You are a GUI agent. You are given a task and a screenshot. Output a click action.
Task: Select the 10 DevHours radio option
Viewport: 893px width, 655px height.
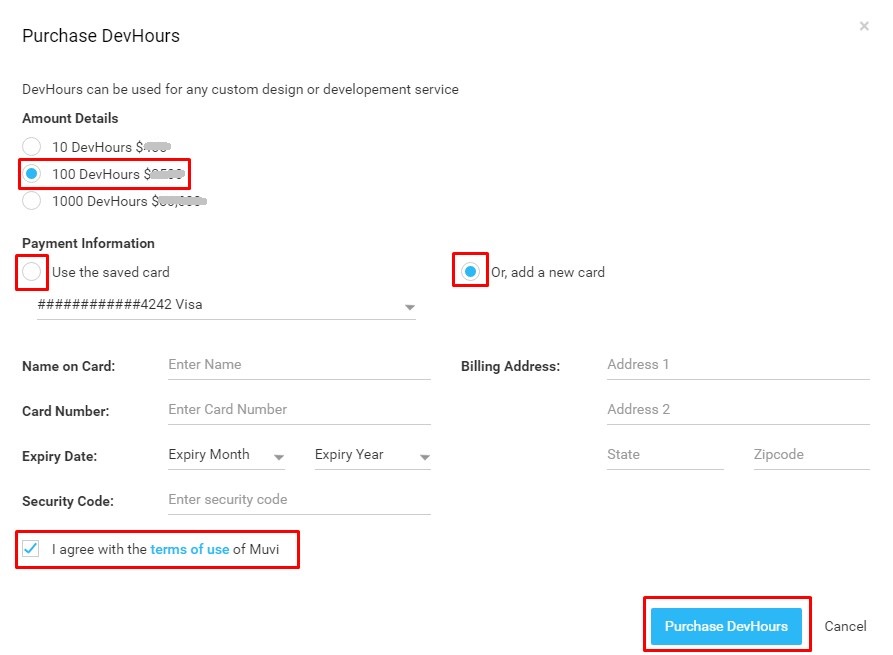click(31, 146)
